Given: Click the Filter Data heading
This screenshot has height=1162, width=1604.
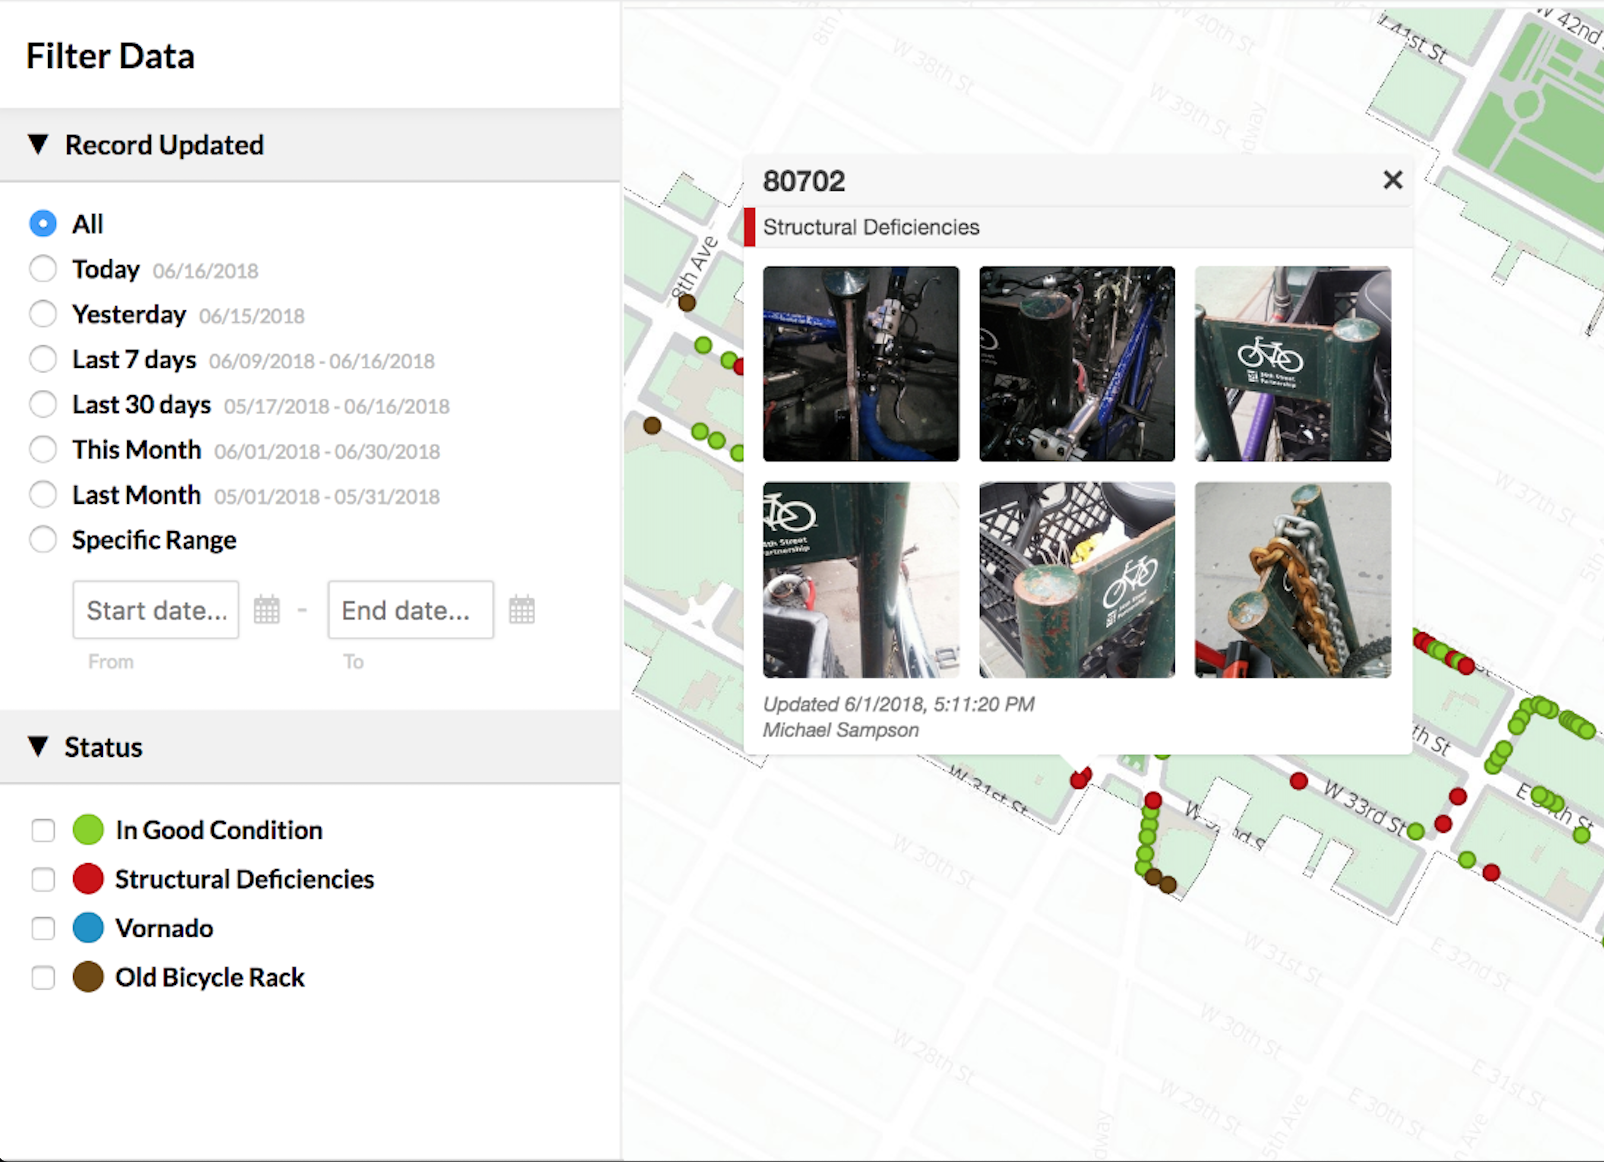Looking at the screenshot, I should [110, 56].
